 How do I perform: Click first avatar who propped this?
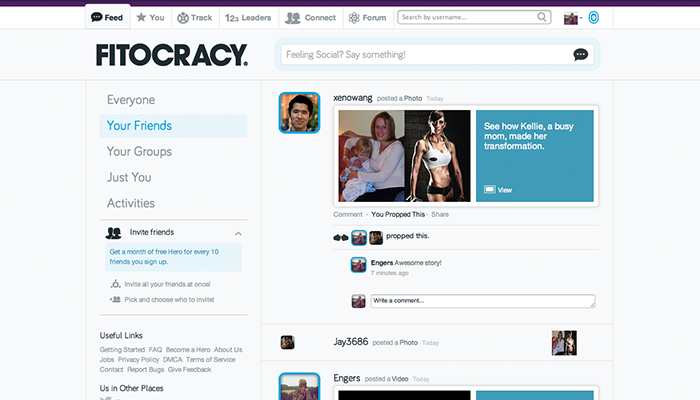tap(358, 238)
